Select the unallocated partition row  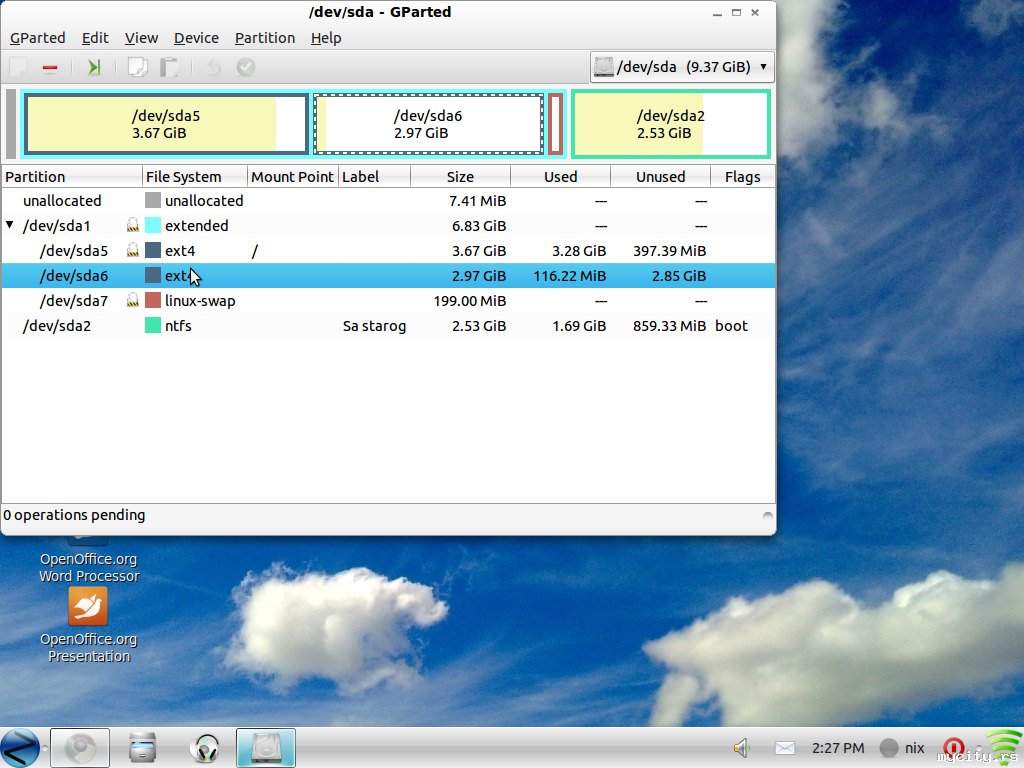point(388,200)
